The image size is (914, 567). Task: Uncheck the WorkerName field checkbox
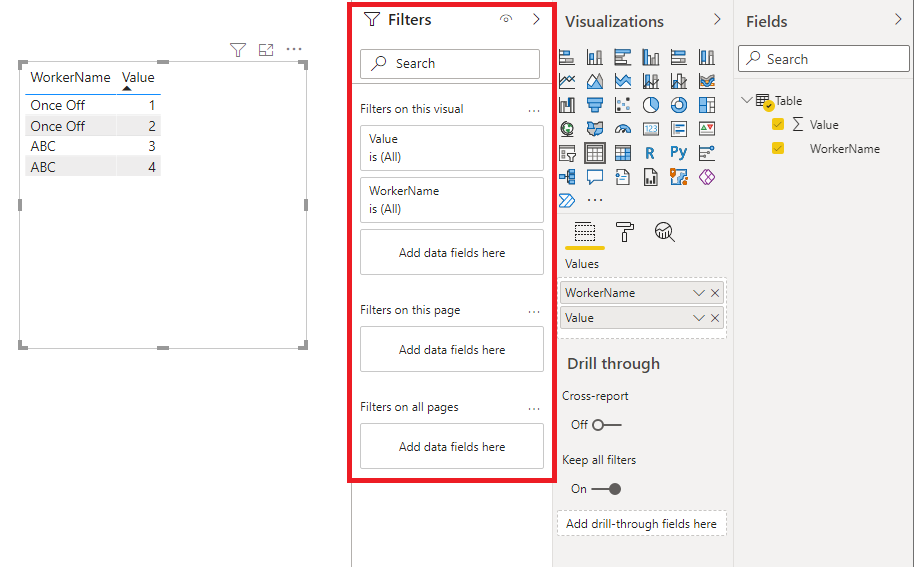point(778,148)
